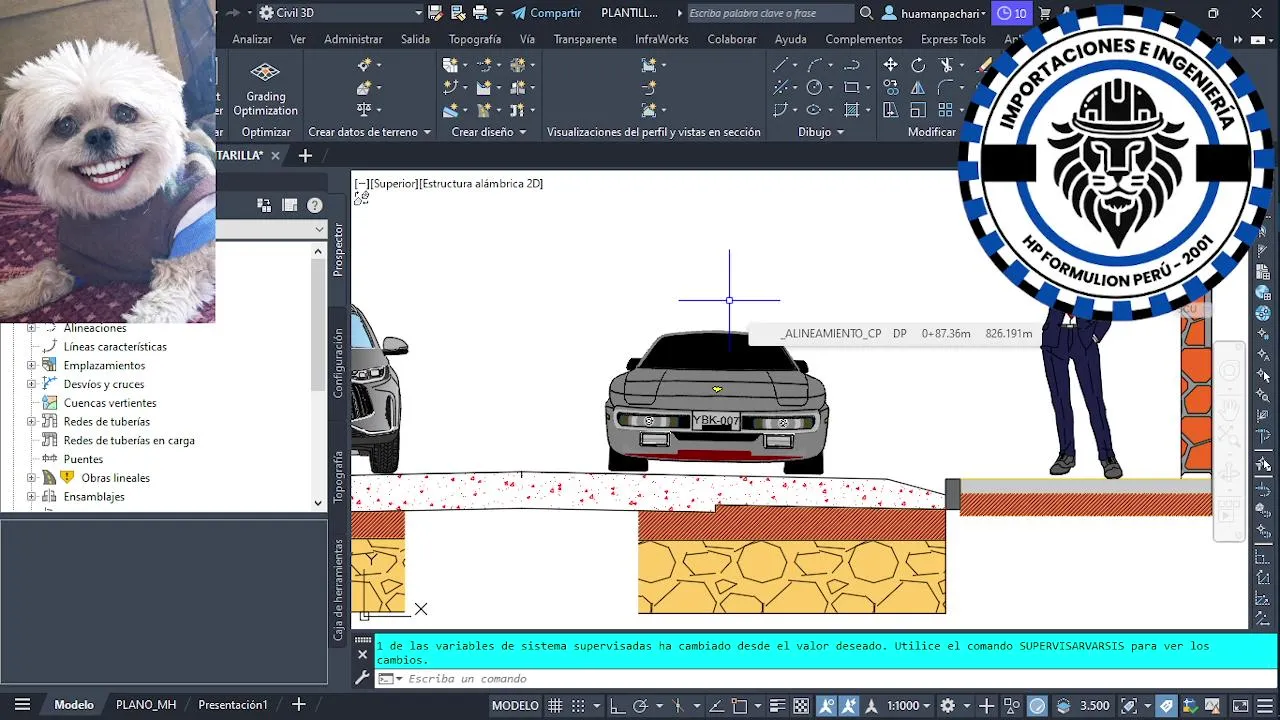Expand the Obras lineales tree node
This screenshot has width=1280, height=720.
point(31,478)
